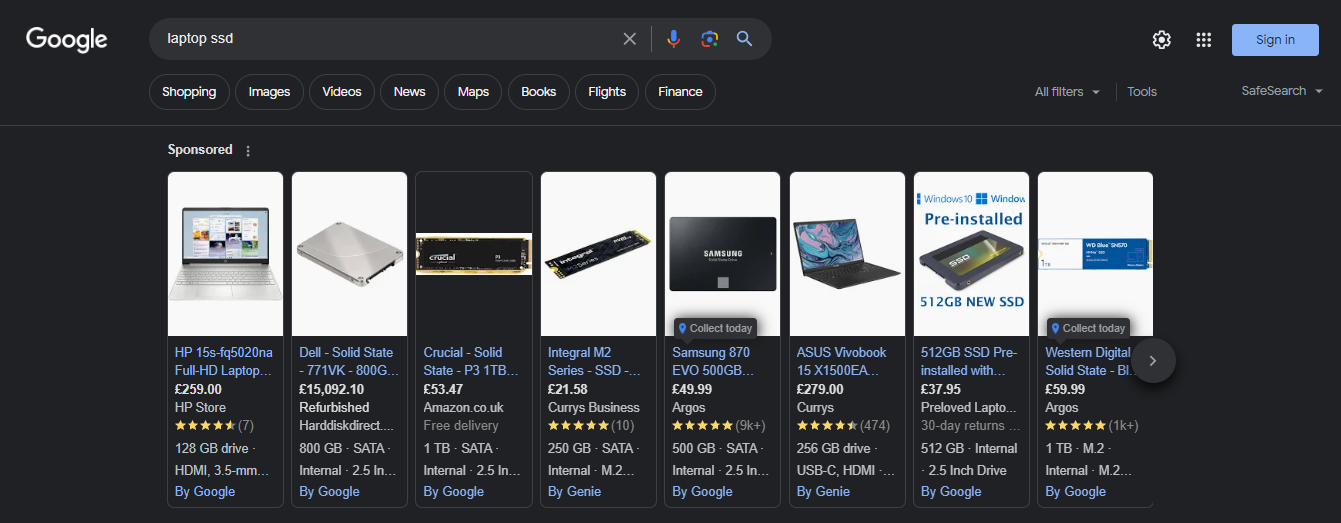Switch to the Books tab

coord(538,92)
